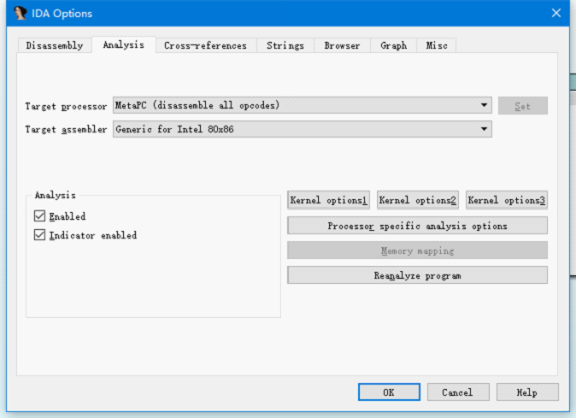Click Reanalyze program
The image size is (576, 418).
[417, 275]
